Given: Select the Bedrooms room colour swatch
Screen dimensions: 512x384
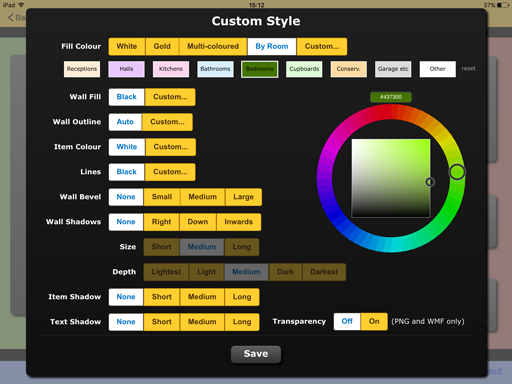Looking at the screenshot, I should [x=260, y=69].
